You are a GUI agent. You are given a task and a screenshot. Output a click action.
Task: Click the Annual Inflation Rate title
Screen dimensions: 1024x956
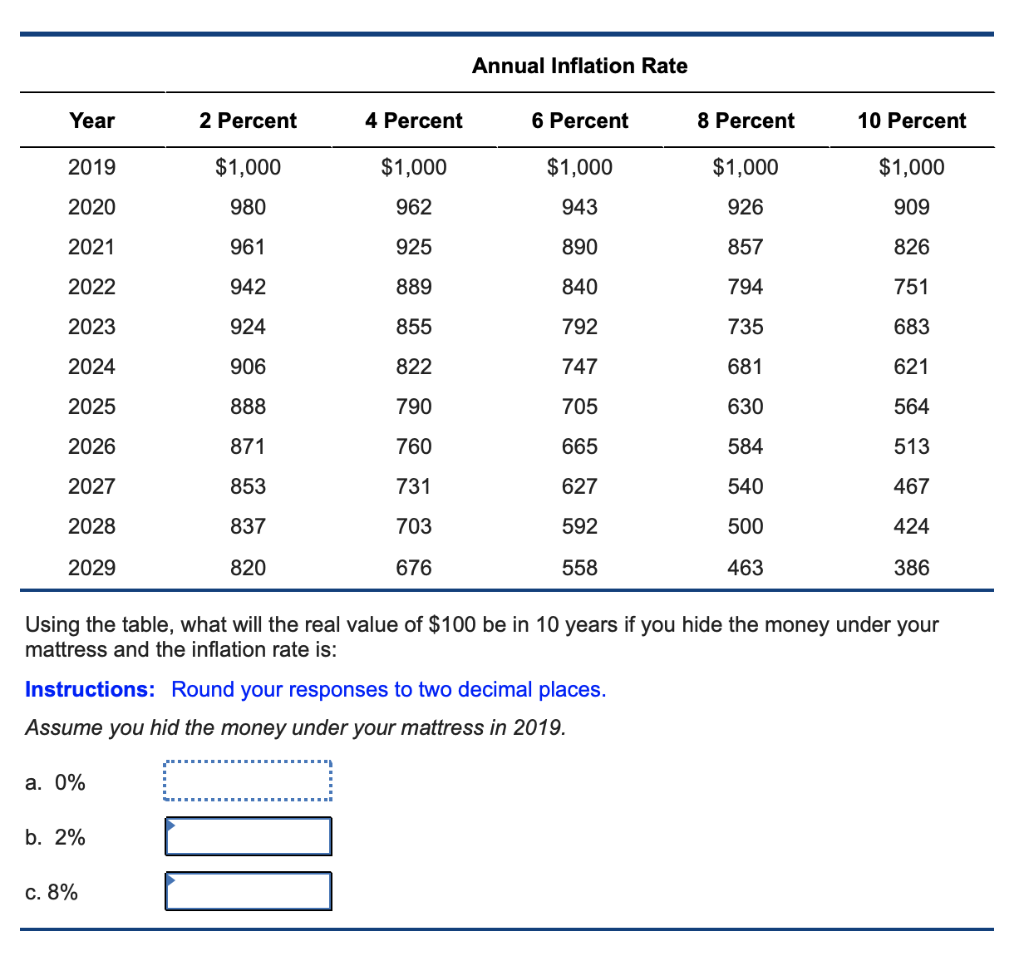click(580, 66)
